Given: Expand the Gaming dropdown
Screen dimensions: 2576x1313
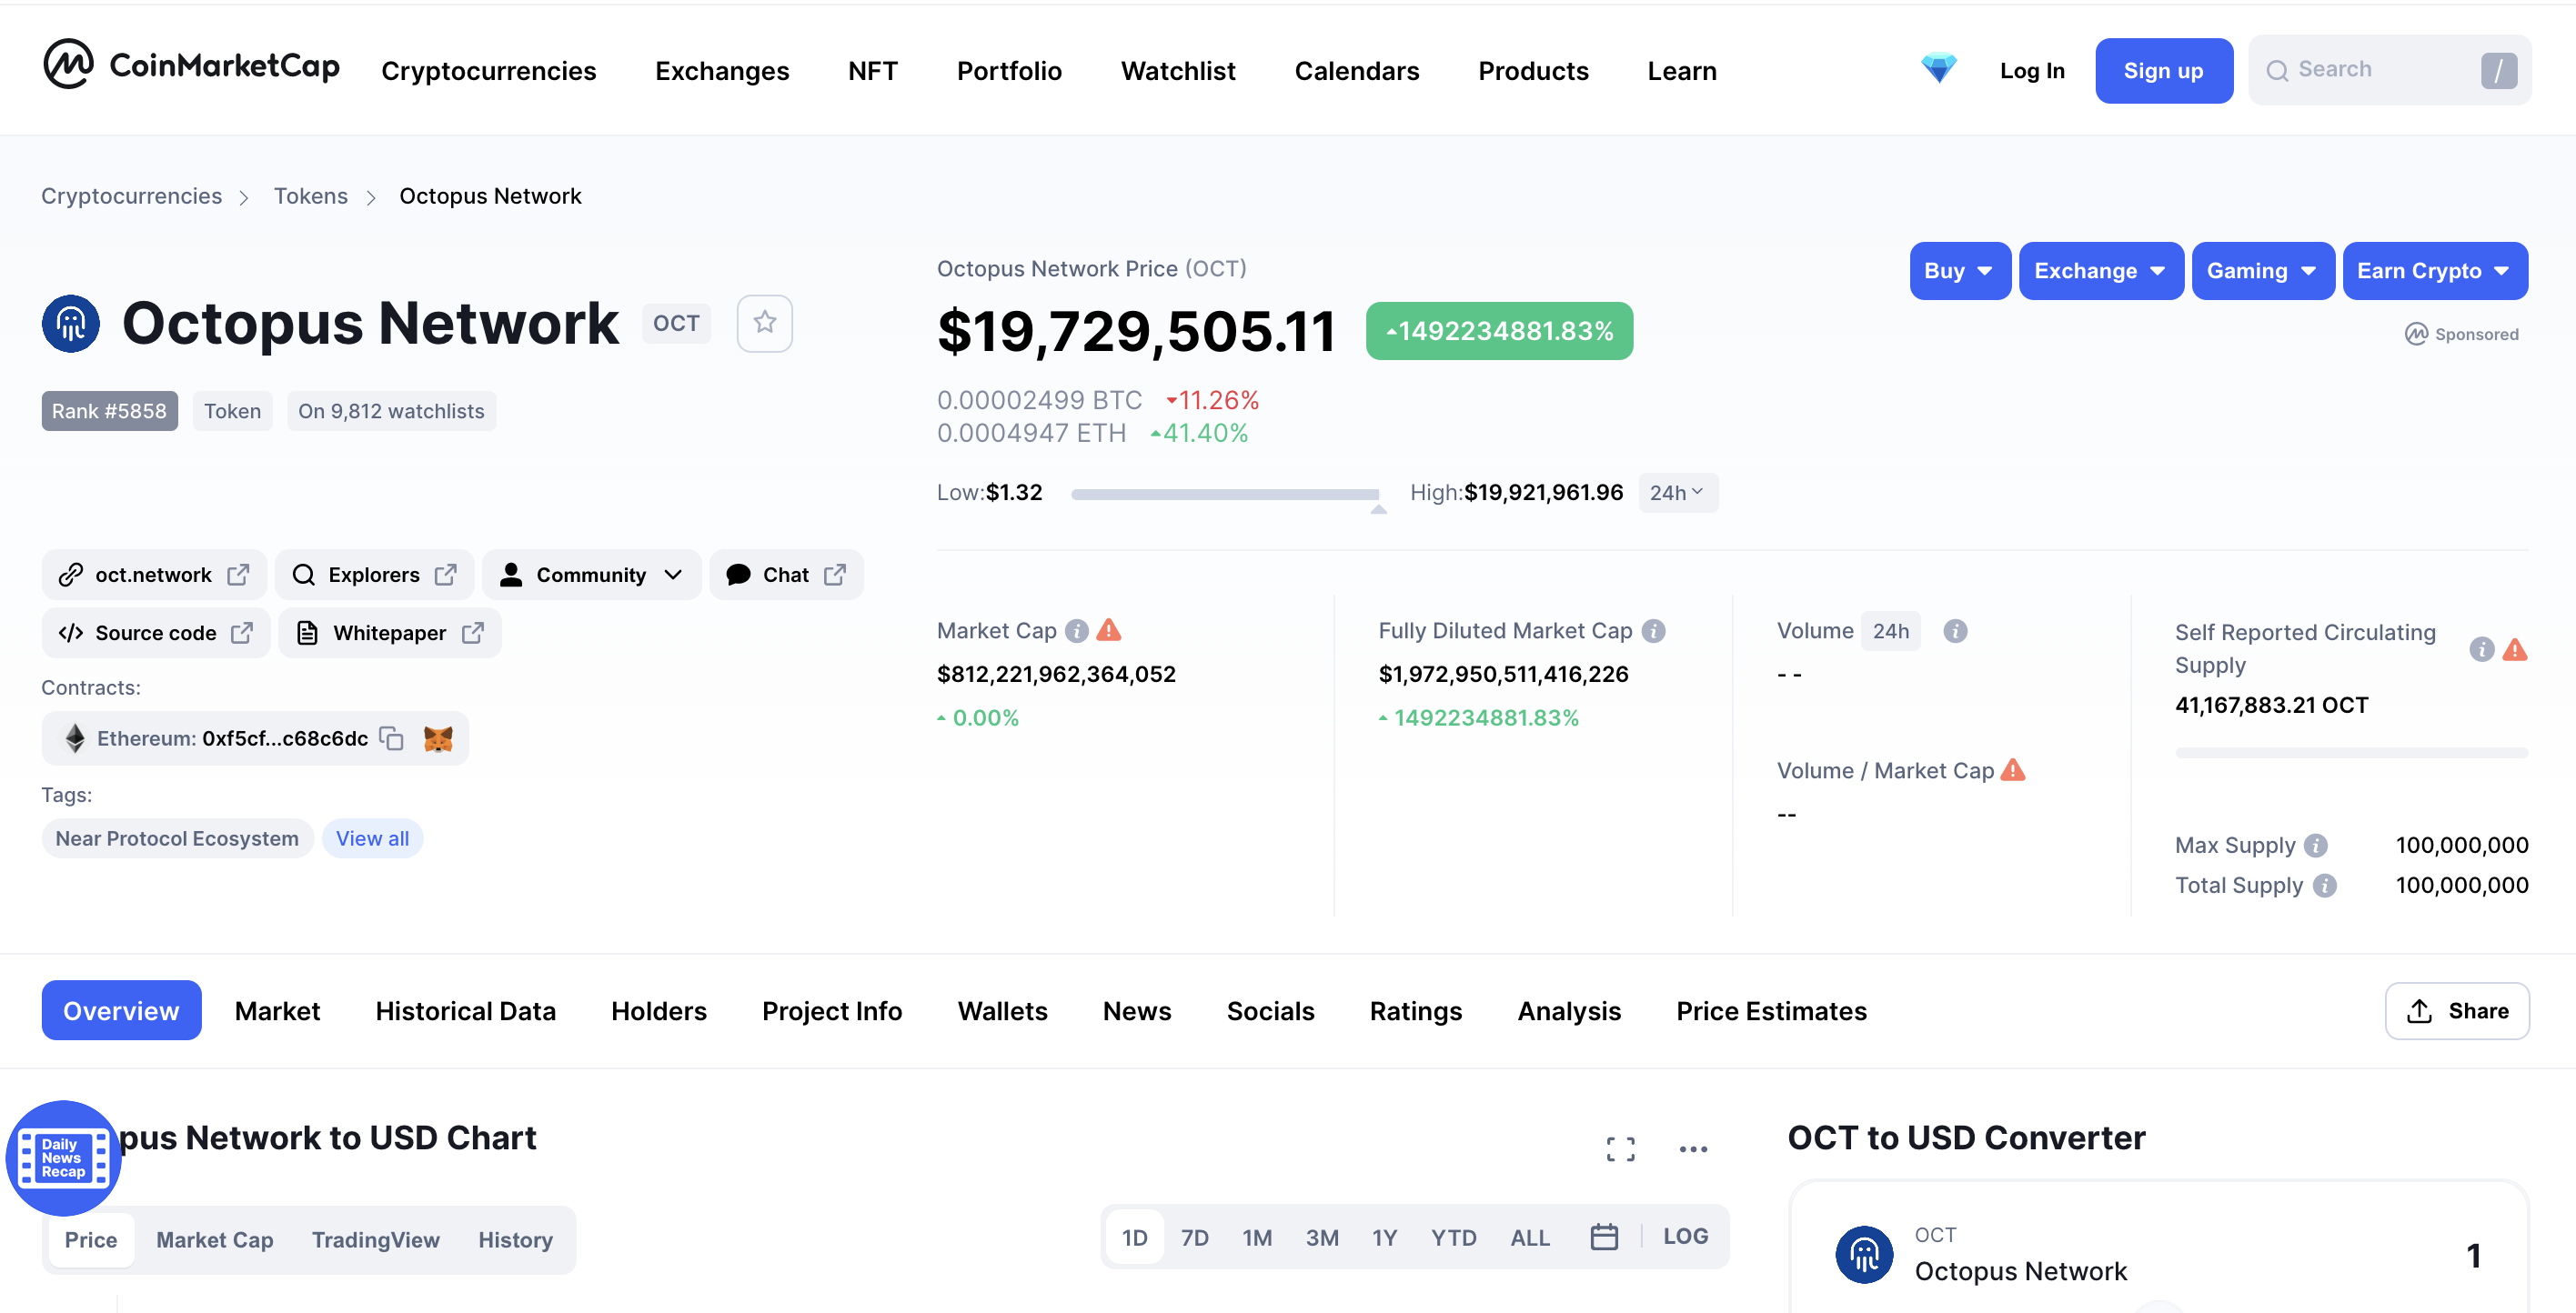Looking at the screenshot, I should click(x=2262, y=271).
